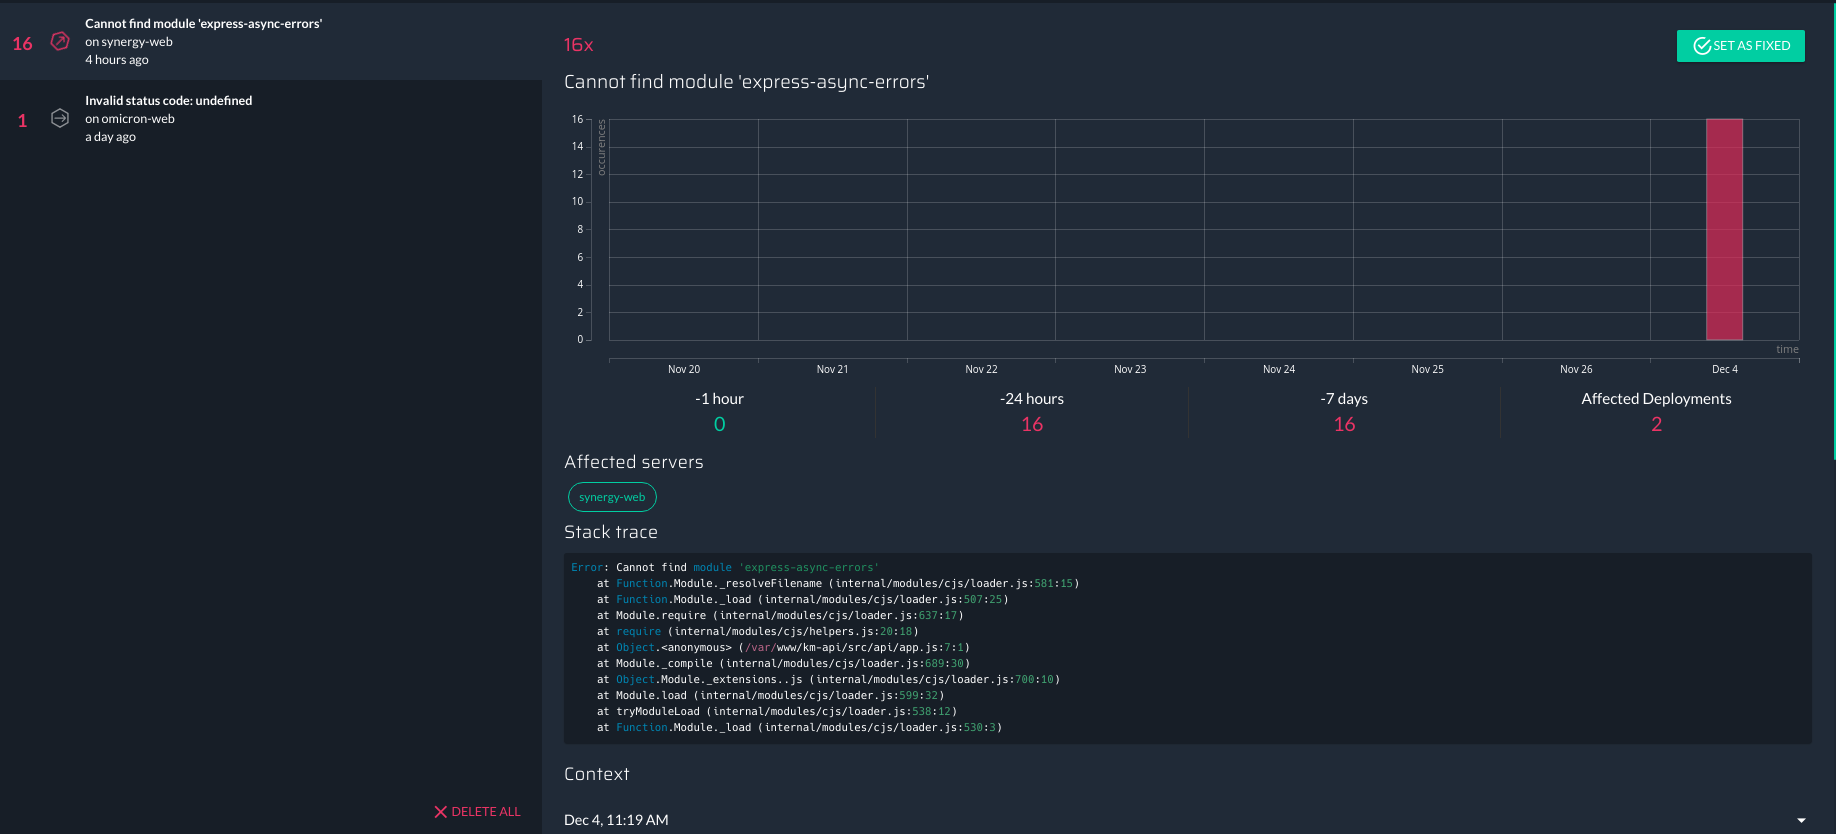Select the -1 hour occurrences stat

click(719, 412)
